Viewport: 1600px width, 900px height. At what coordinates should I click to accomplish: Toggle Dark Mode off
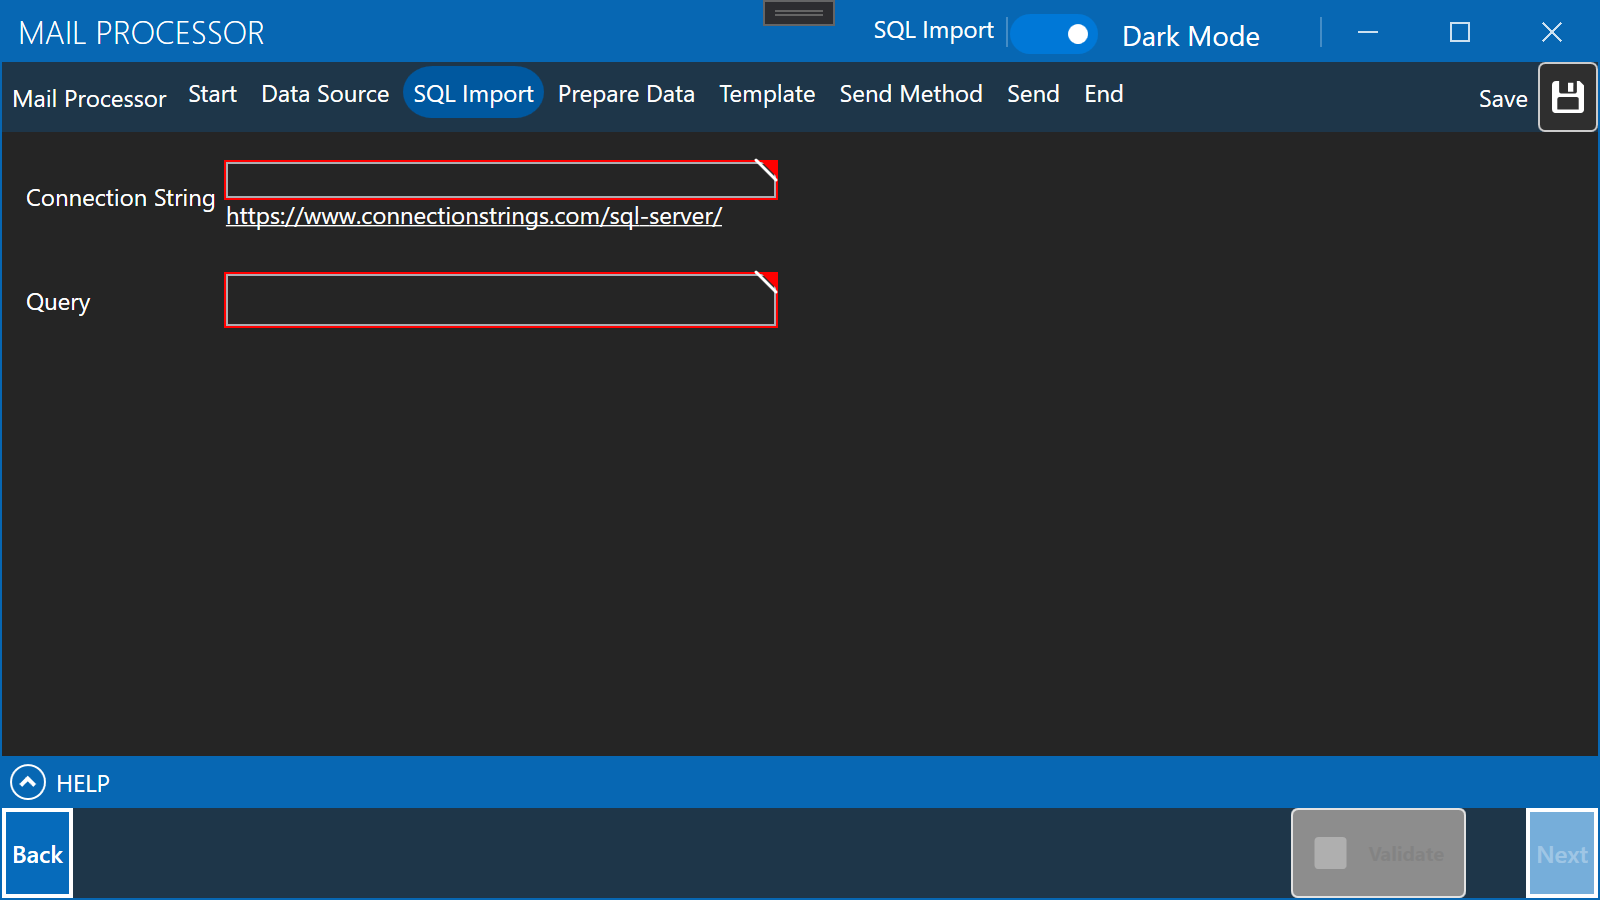tap(1055, 33)
